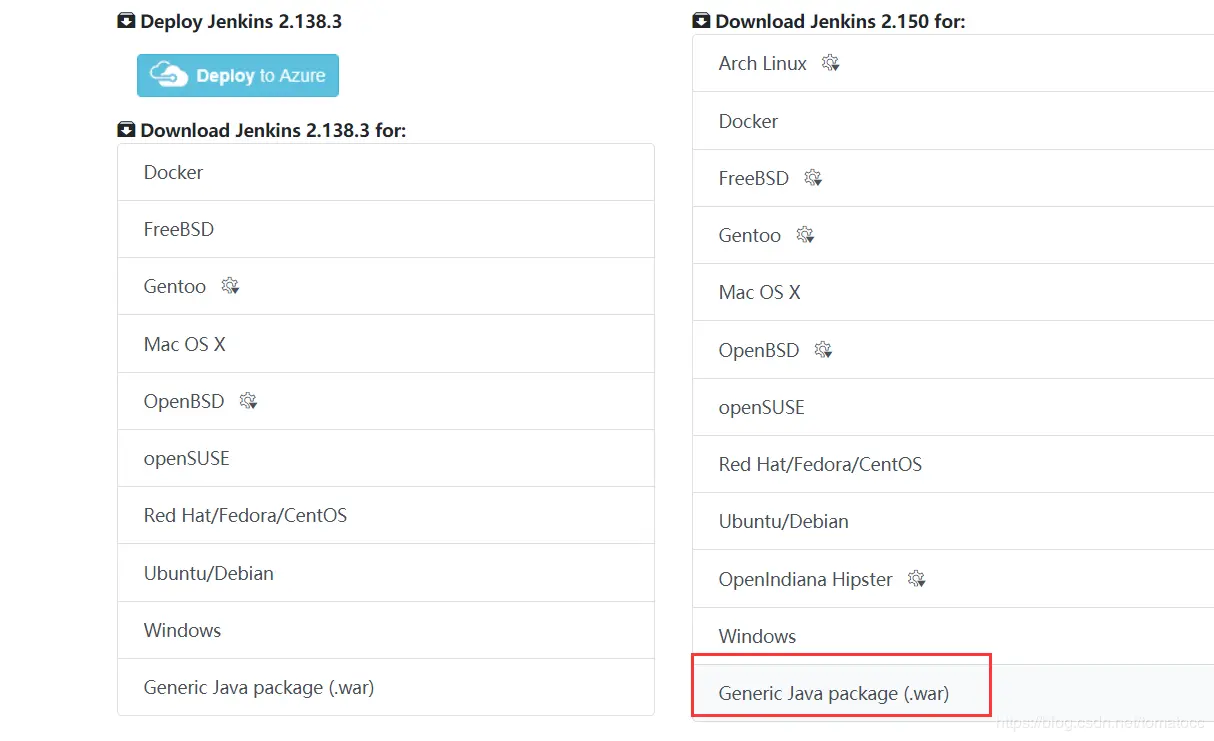1214x741 pixels.
Task: Click gear icon next to OpenIndiana Hipster
Action: click(x=916, y=579)
